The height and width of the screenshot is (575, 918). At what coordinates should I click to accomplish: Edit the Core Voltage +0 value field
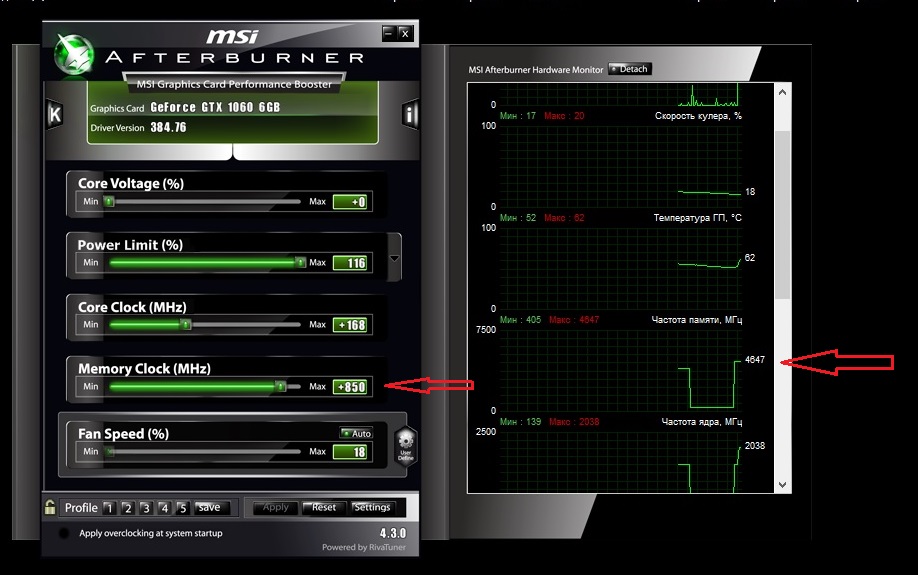click(350, 202)
